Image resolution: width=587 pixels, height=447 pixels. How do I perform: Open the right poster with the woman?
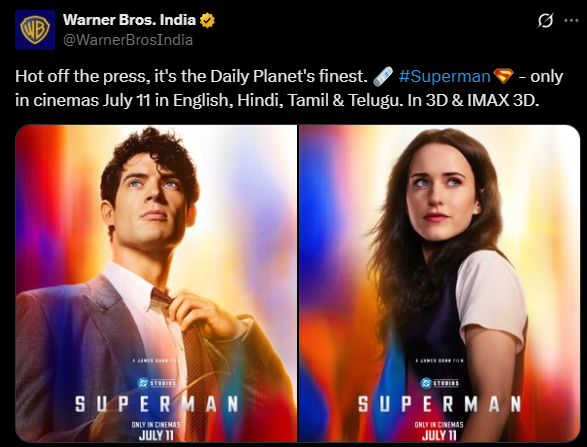439,283
